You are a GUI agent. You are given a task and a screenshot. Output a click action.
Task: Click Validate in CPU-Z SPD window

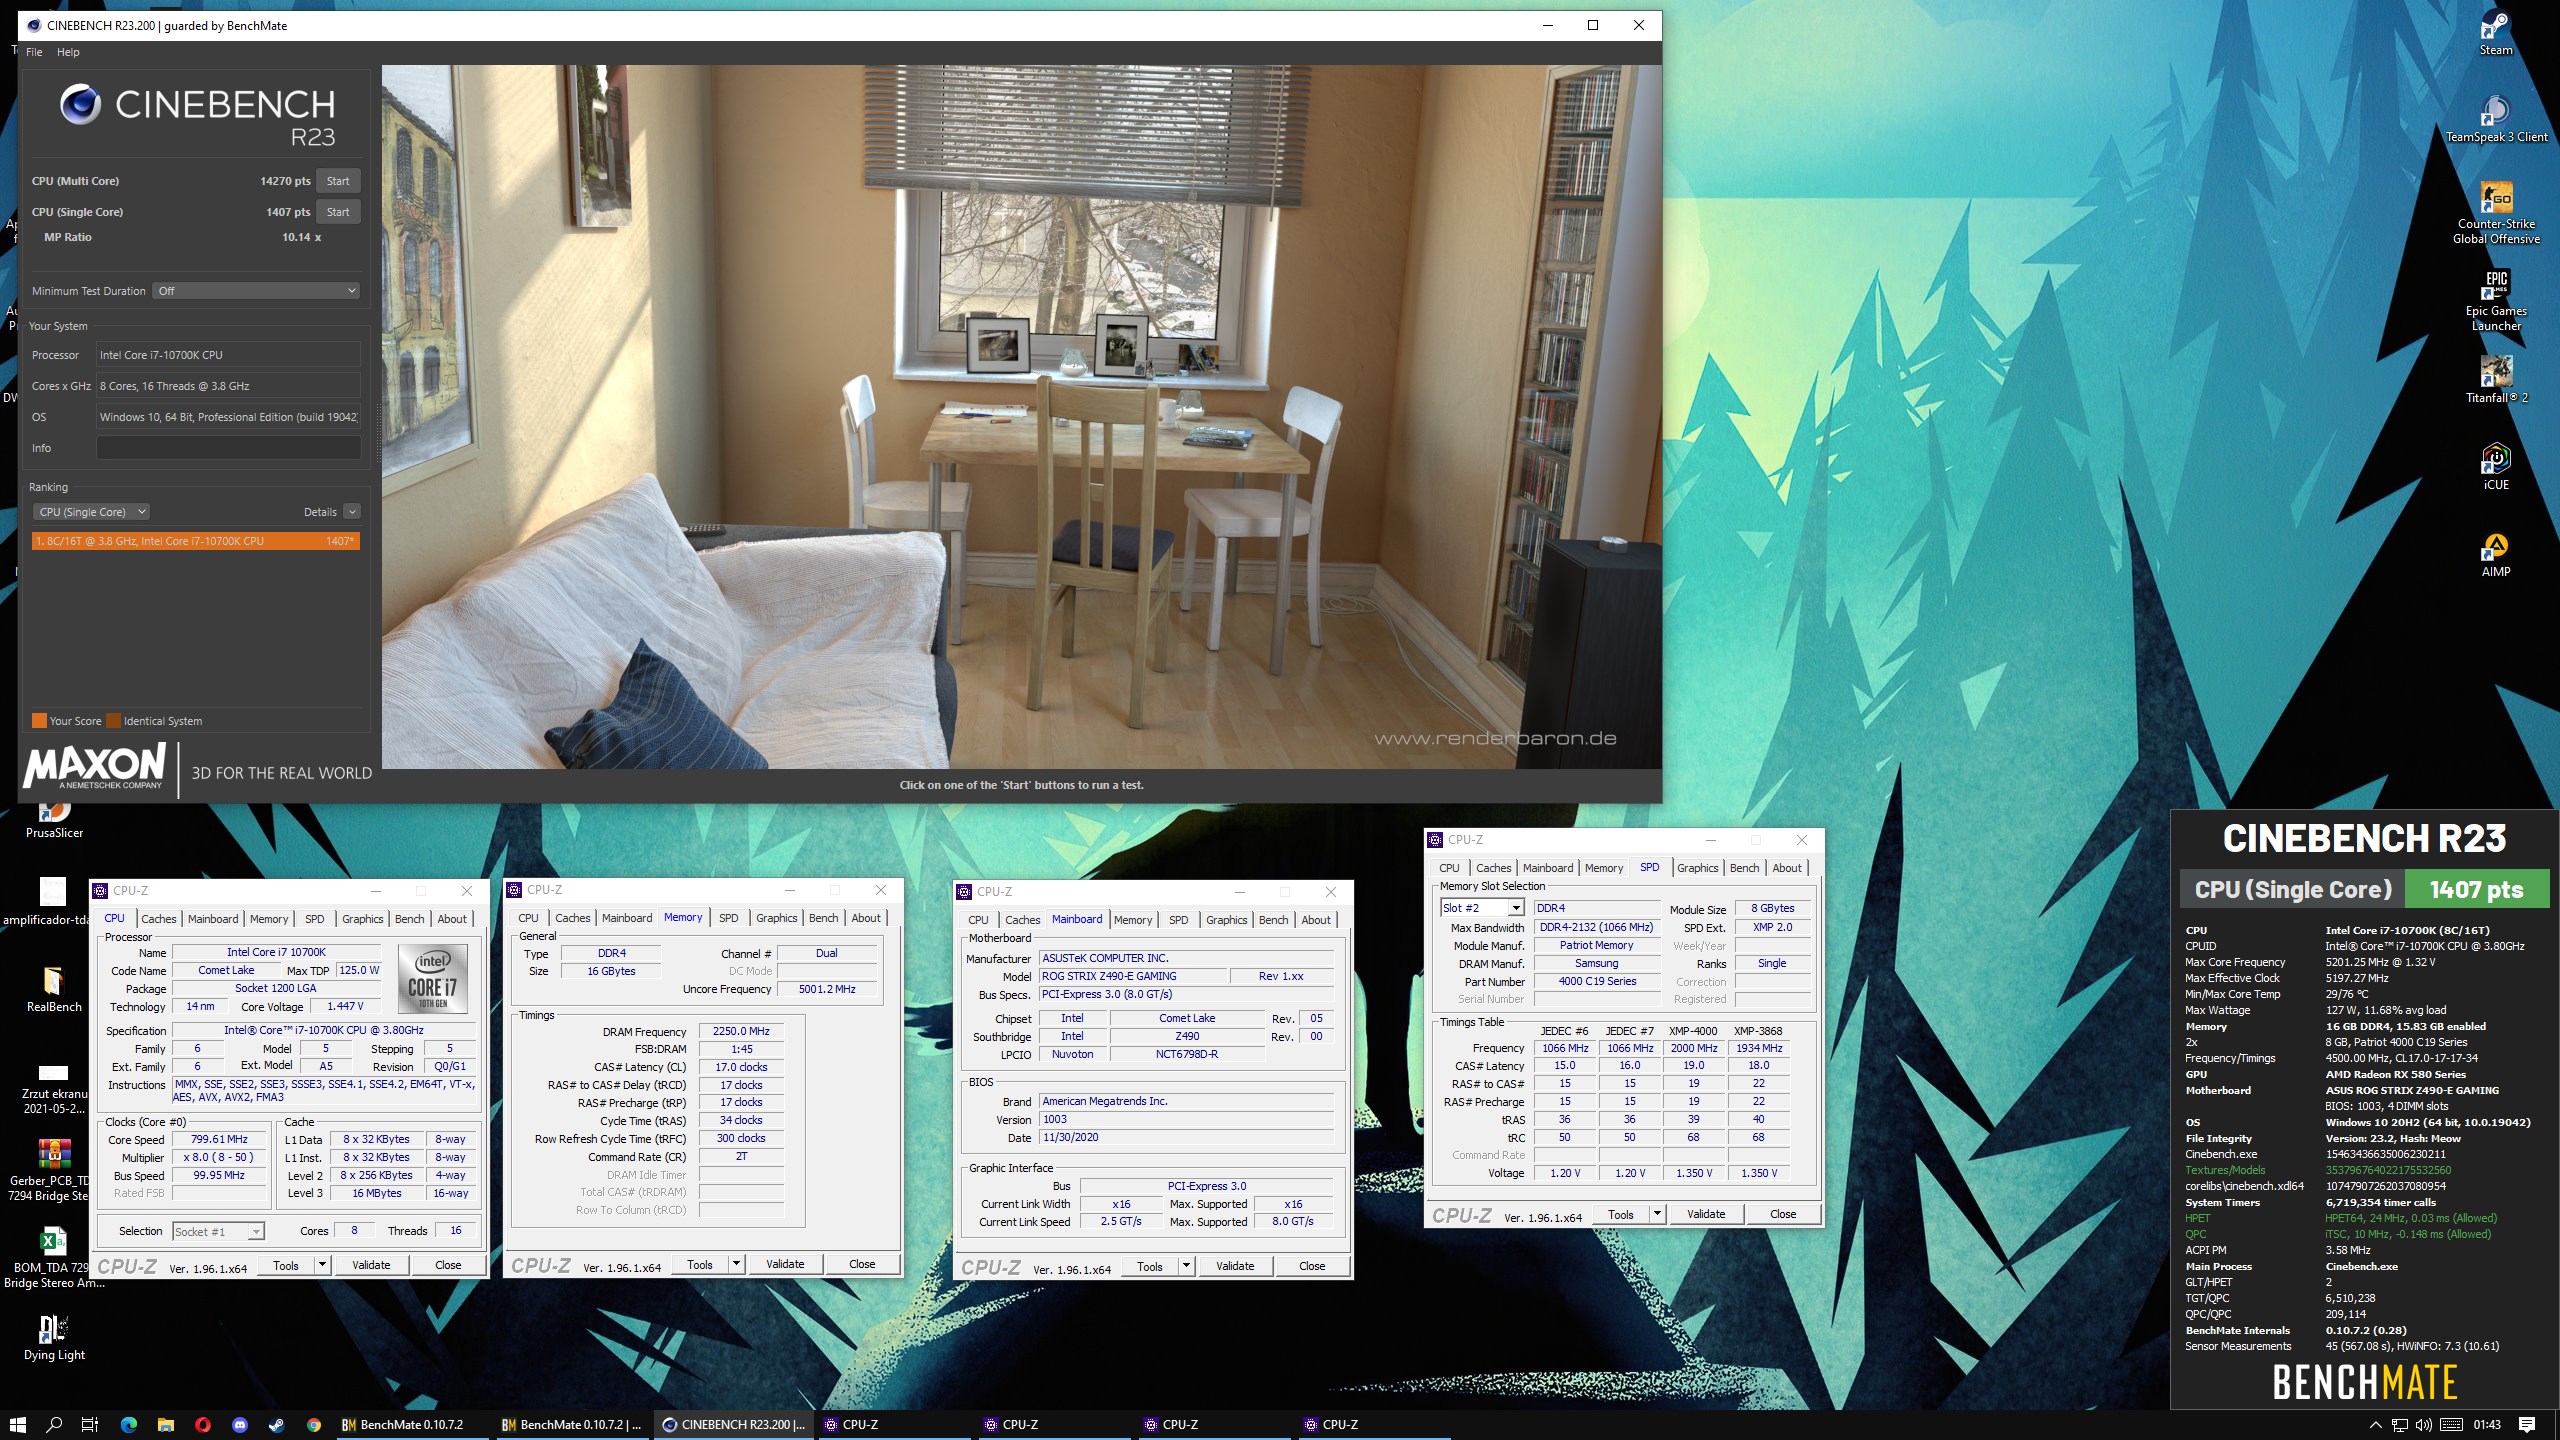pyautogui.click(x=1706, y=1214)
